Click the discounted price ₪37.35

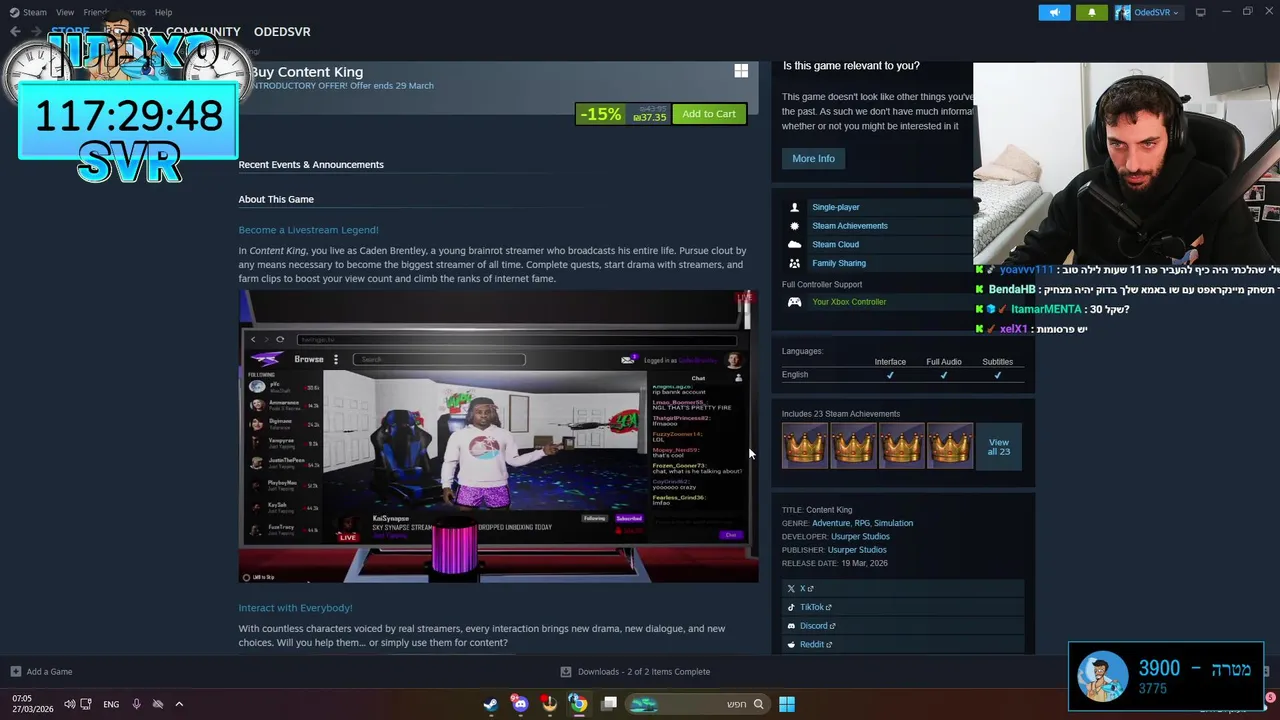tap(649, 118)
